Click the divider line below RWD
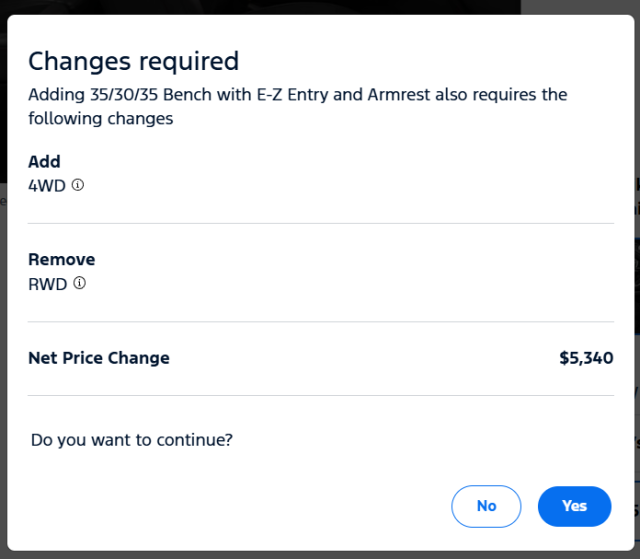The image size is (640, 559). 320,322
